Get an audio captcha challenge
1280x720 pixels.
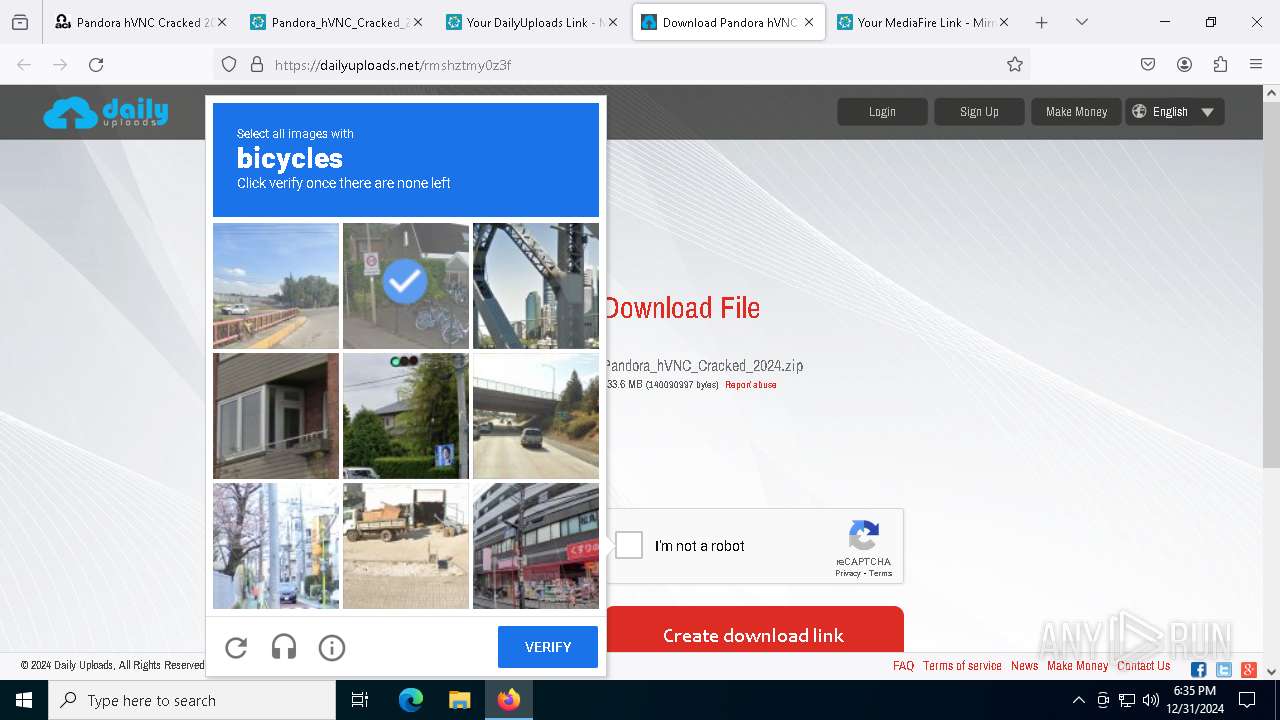[x=284, y=648]
